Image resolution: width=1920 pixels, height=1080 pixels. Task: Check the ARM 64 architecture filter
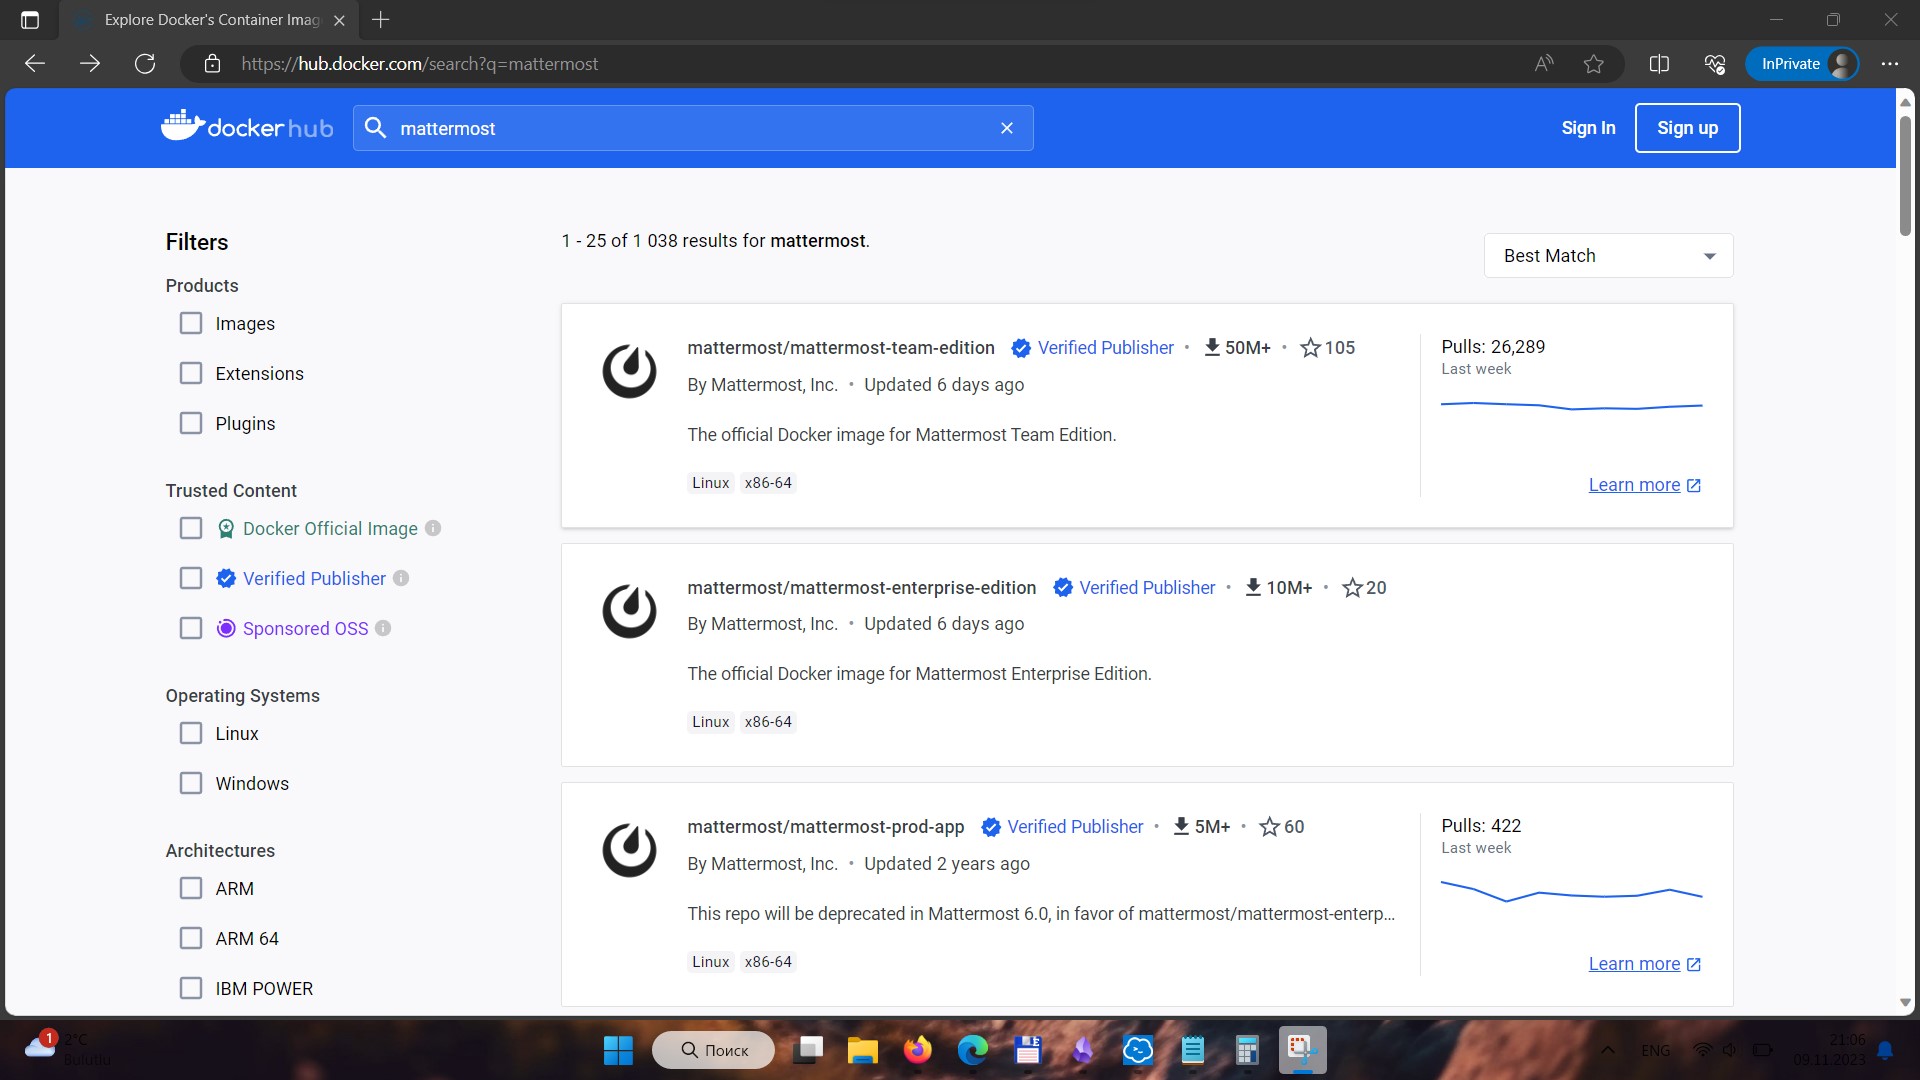(x=190, y=938)
